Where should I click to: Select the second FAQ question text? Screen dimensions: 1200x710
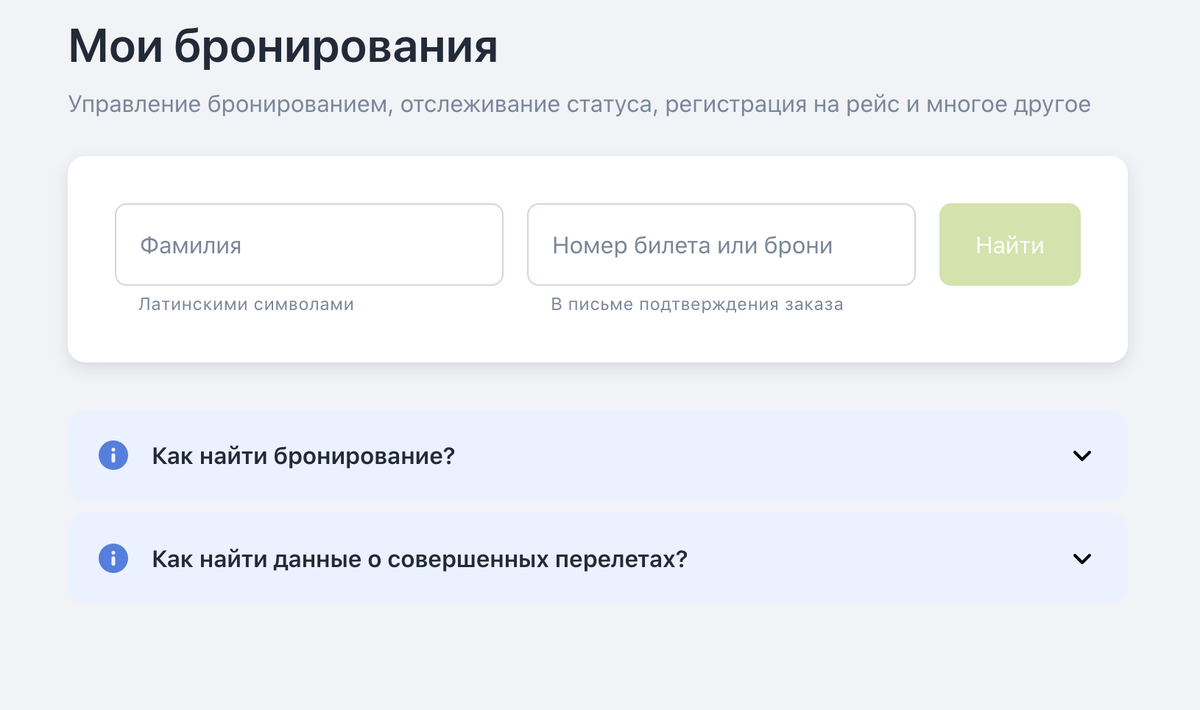click(x=418, y=558)
